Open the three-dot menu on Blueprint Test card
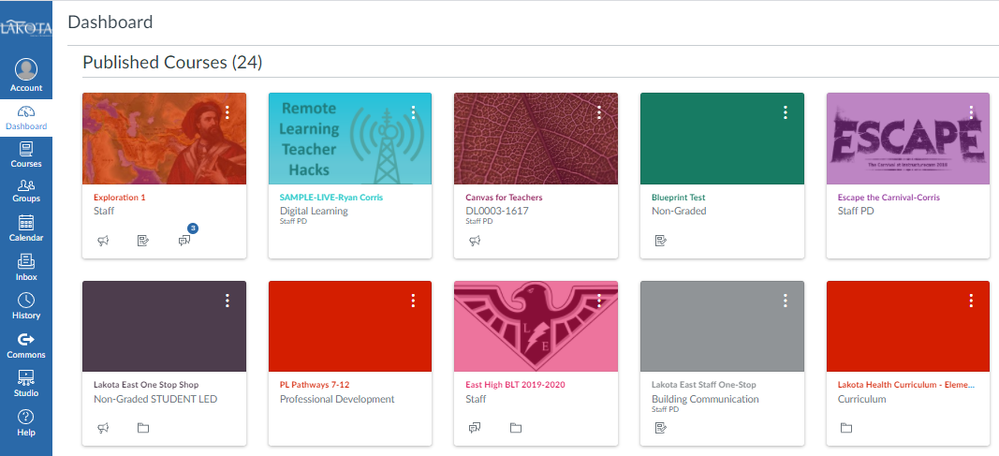The image size is (999, 456). [785, 113]
